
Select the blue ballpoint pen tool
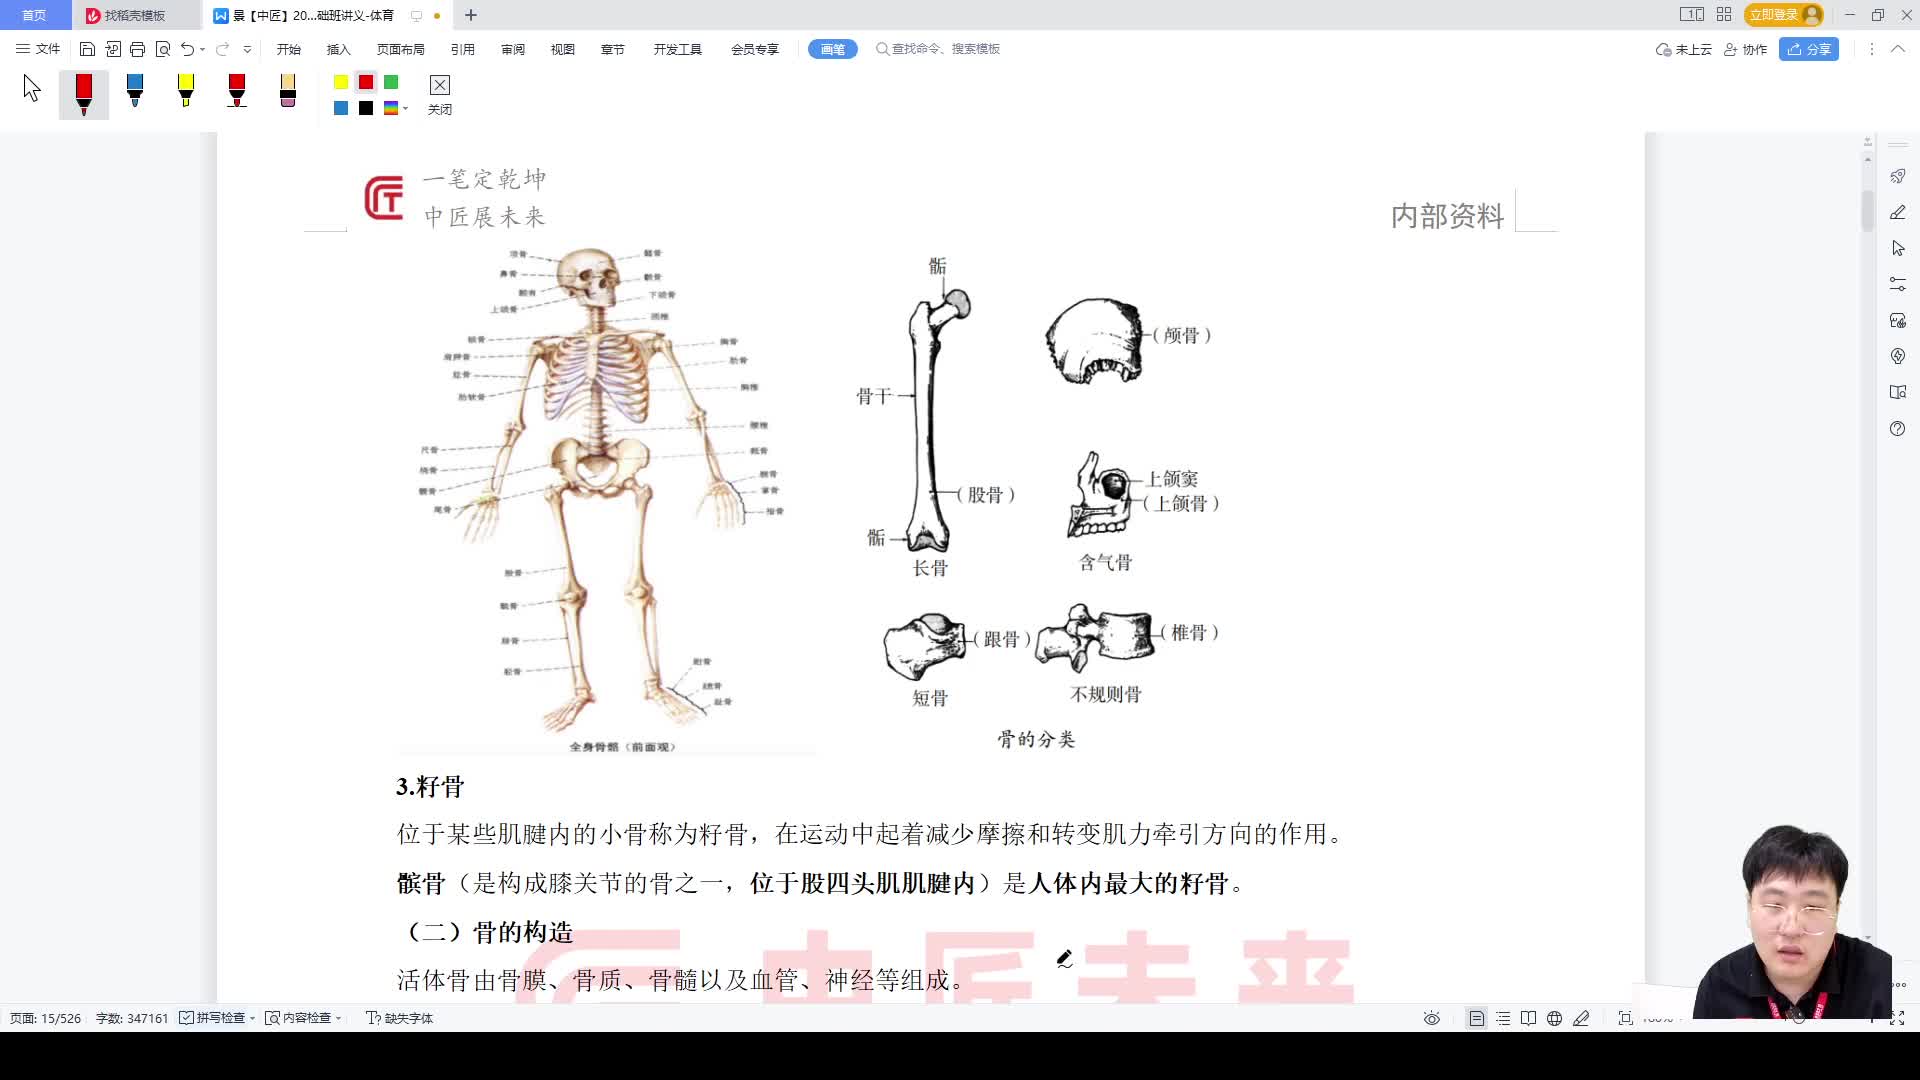click(x=135, y=93)
